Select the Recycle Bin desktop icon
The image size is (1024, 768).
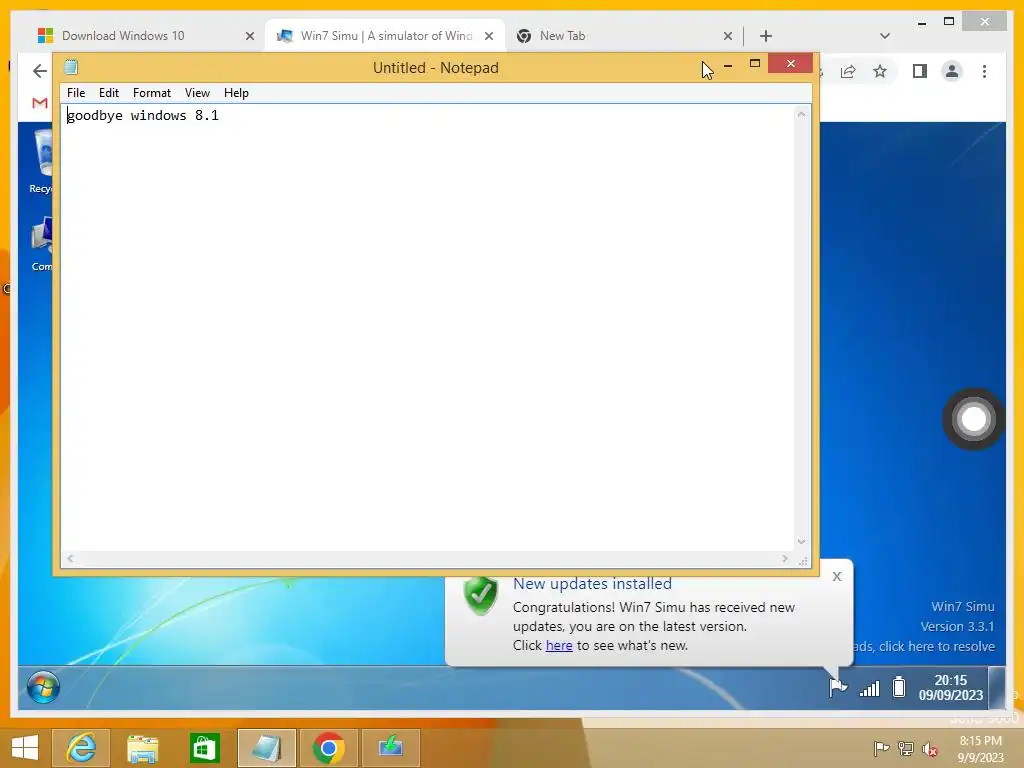pyautogui.click(x=40, y=162)
